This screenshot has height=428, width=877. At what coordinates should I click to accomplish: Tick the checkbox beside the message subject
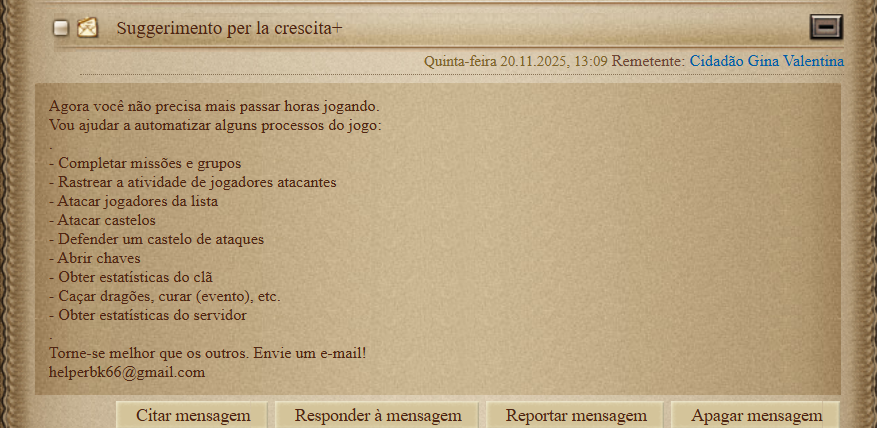(61, 28)
